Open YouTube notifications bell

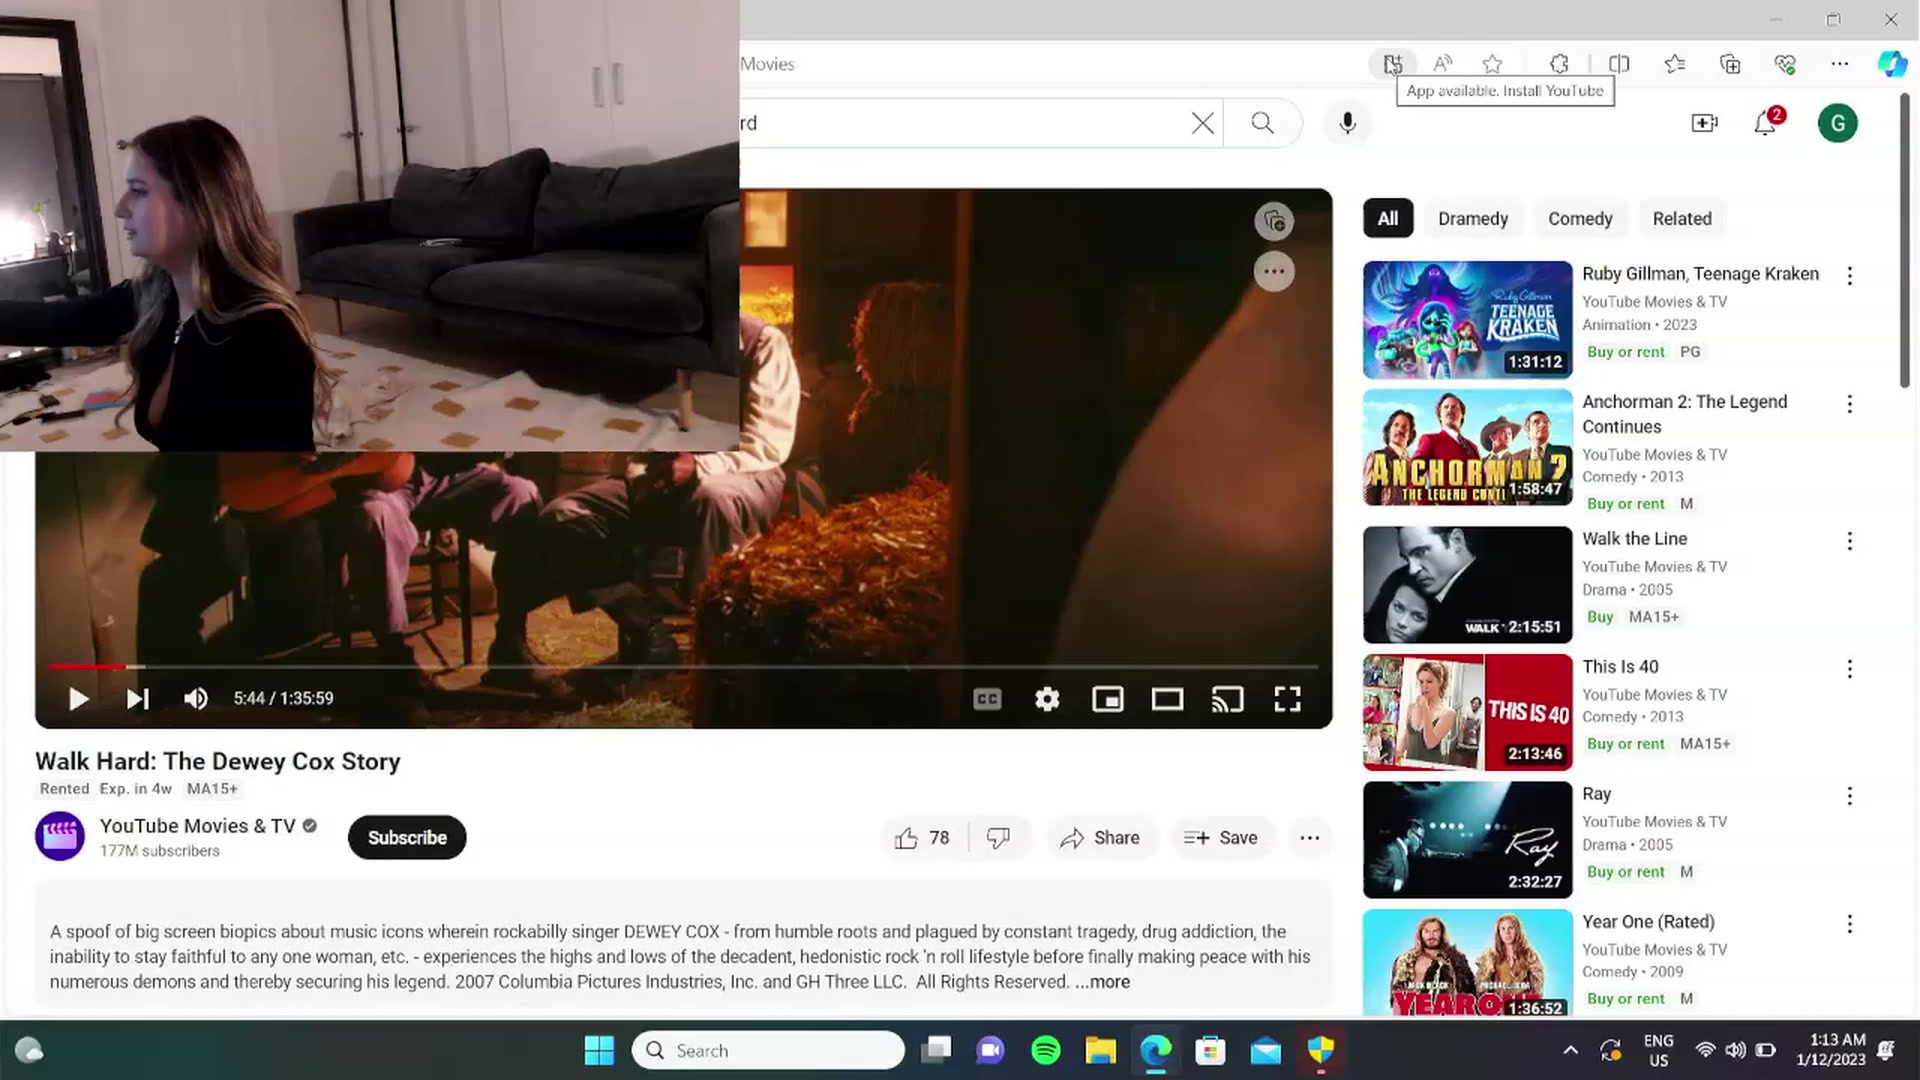1766,123
